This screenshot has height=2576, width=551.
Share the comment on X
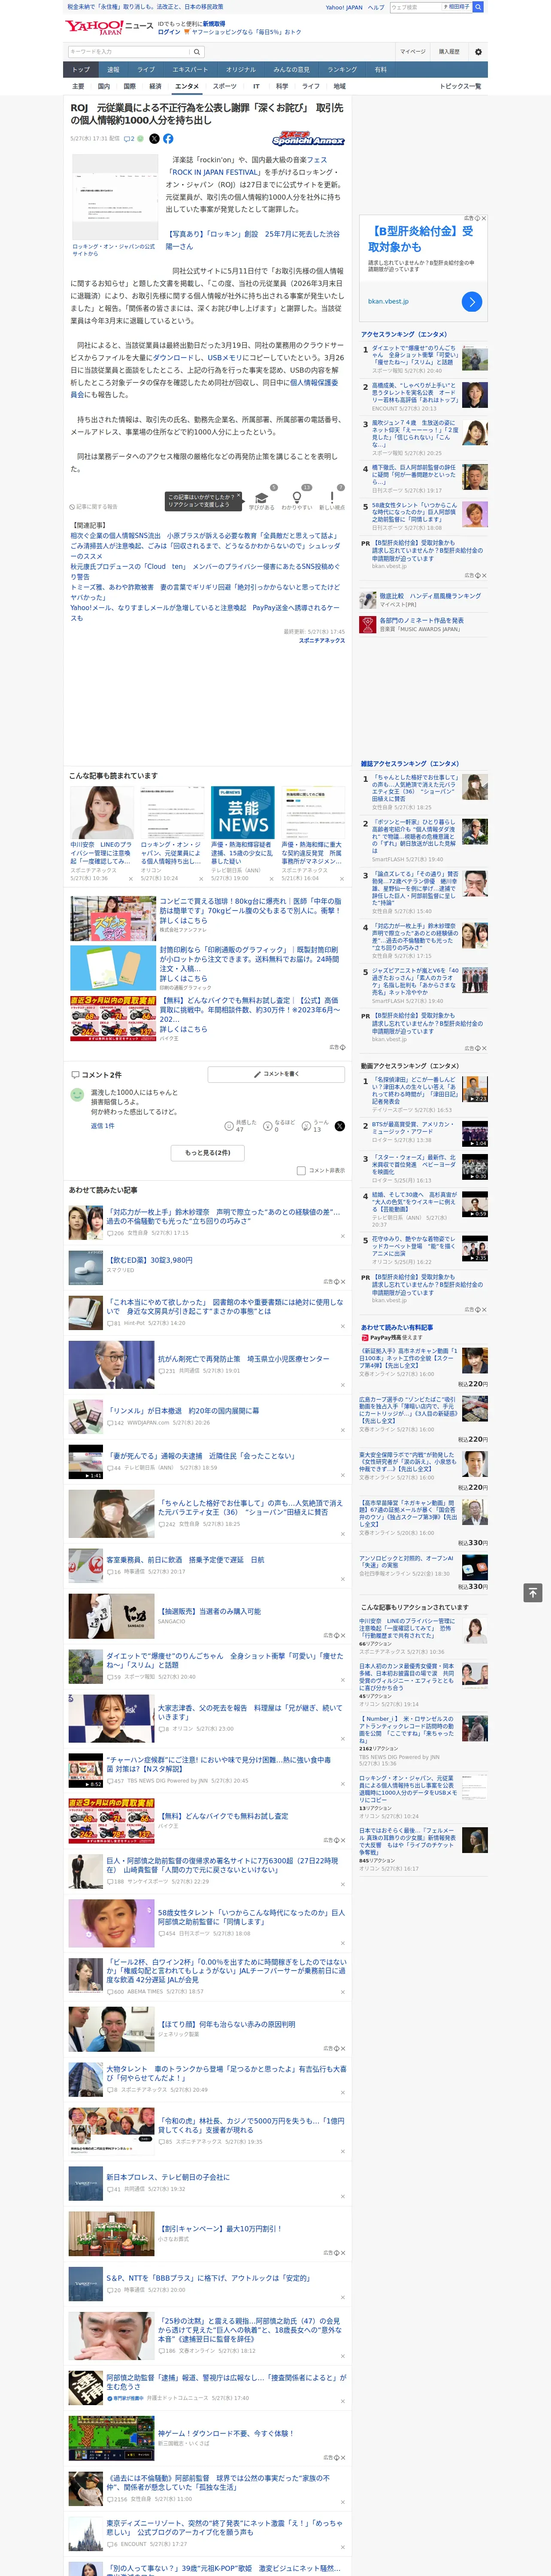click(339, 1126)
